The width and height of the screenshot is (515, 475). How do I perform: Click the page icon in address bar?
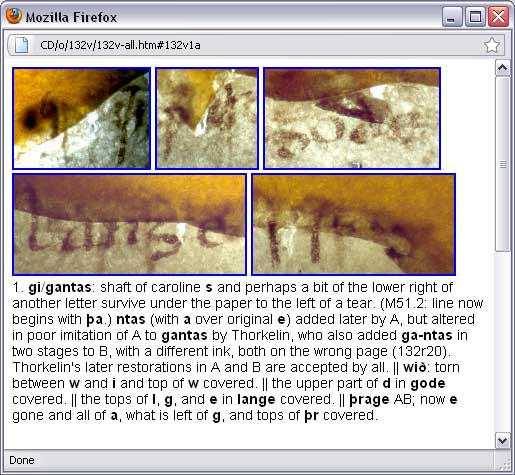(21, 45)
